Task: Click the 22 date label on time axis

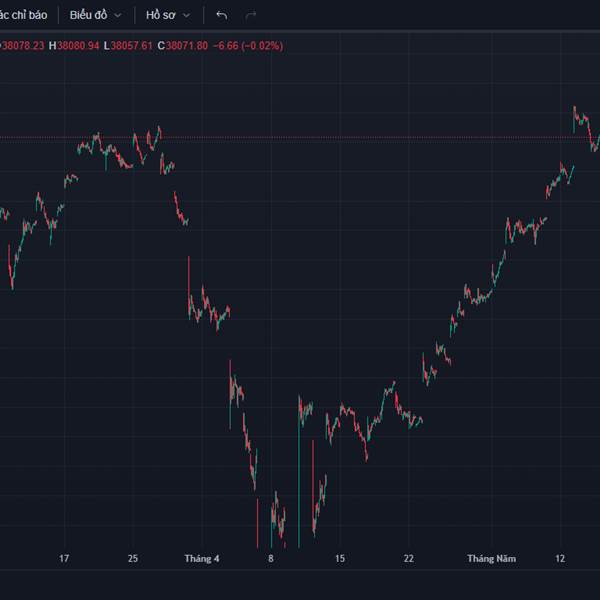Action: (x=409, y=558)
